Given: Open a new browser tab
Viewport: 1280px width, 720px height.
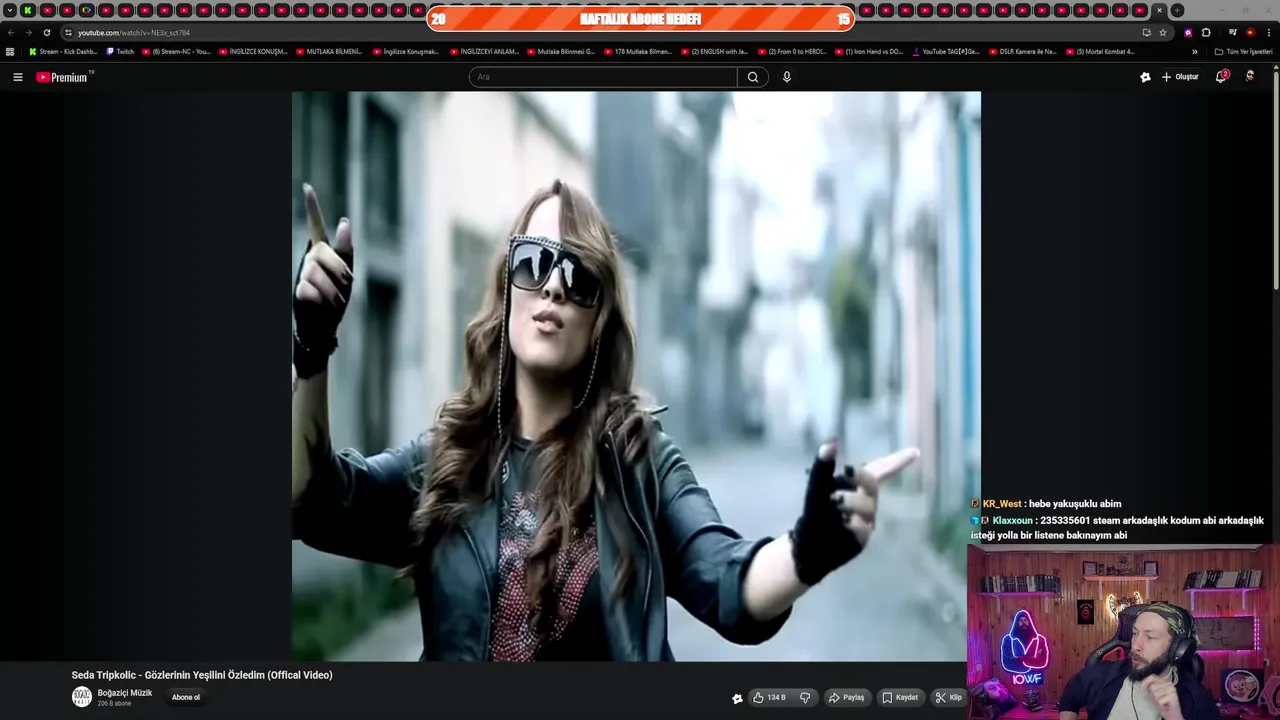Looking at the screenshot, I should 1177,10.
